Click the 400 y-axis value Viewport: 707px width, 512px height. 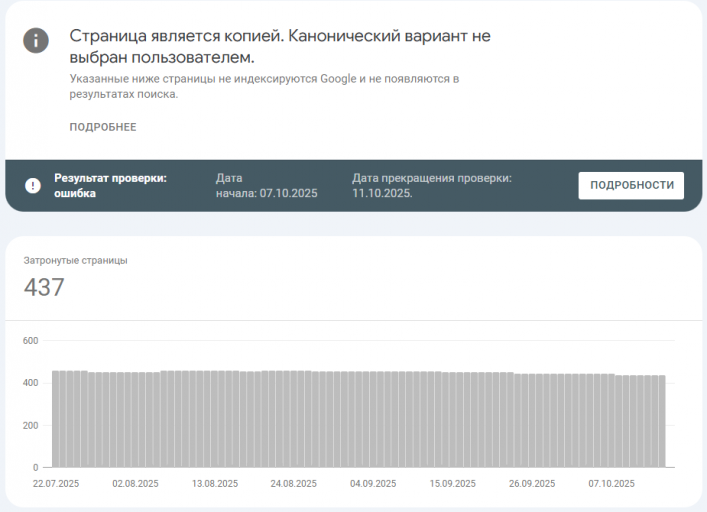(x=30, y=383)
